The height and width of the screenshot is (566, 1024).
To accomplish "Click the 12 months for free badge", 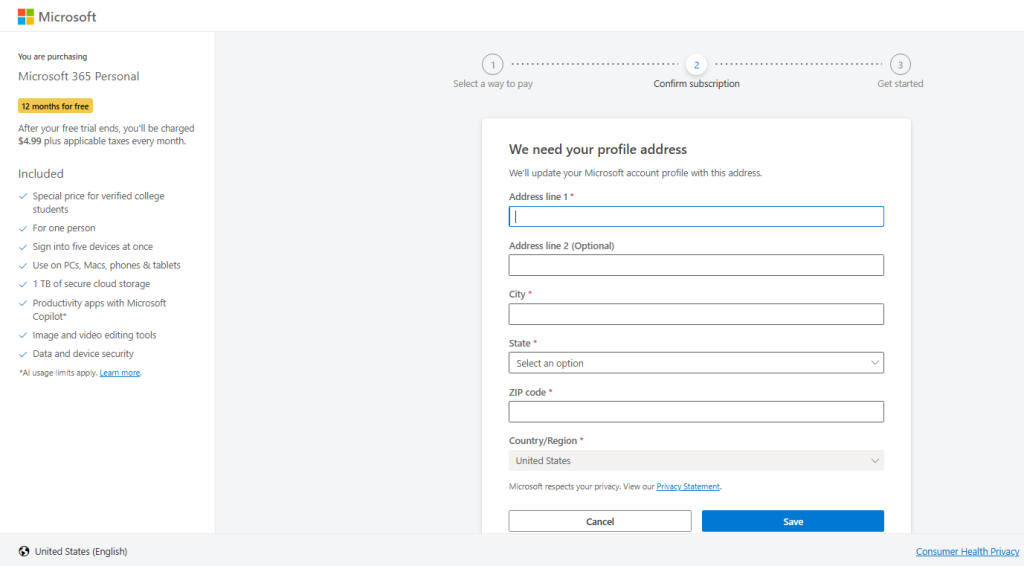I will tap(55, 106).
